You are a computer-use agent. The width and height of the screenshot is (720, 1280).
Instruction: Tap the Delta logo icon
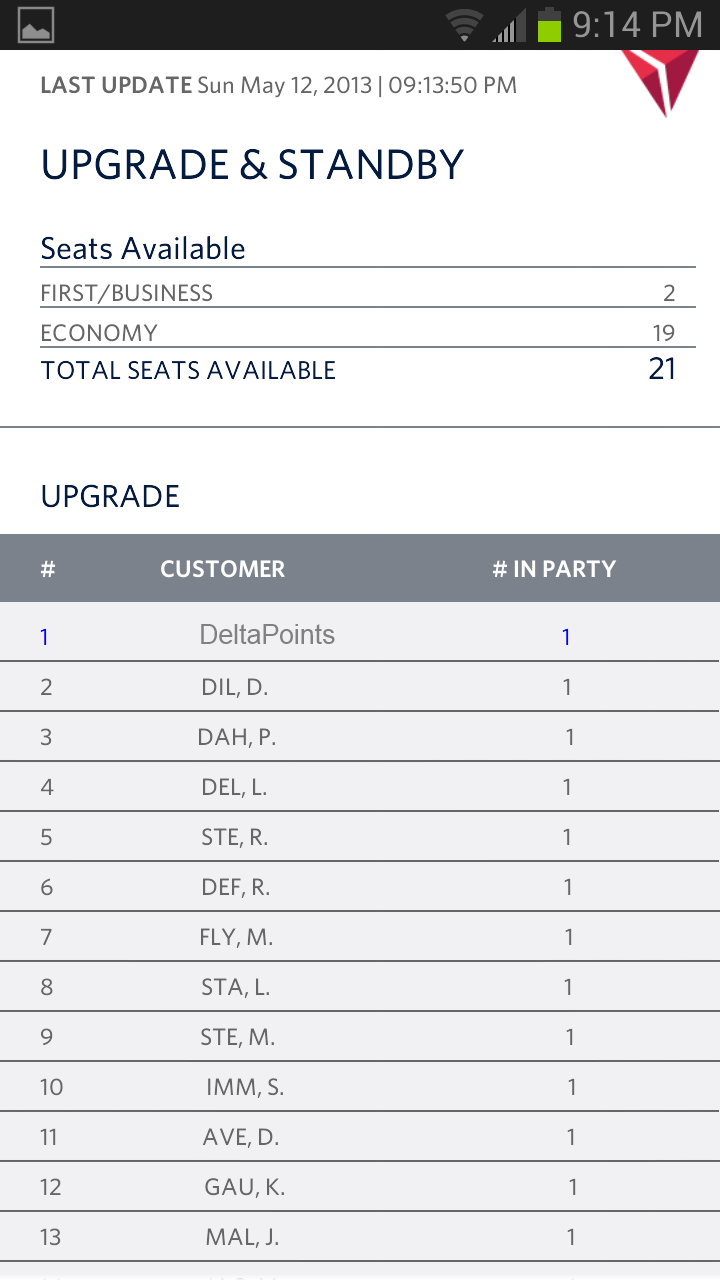(x=660, y=80)
